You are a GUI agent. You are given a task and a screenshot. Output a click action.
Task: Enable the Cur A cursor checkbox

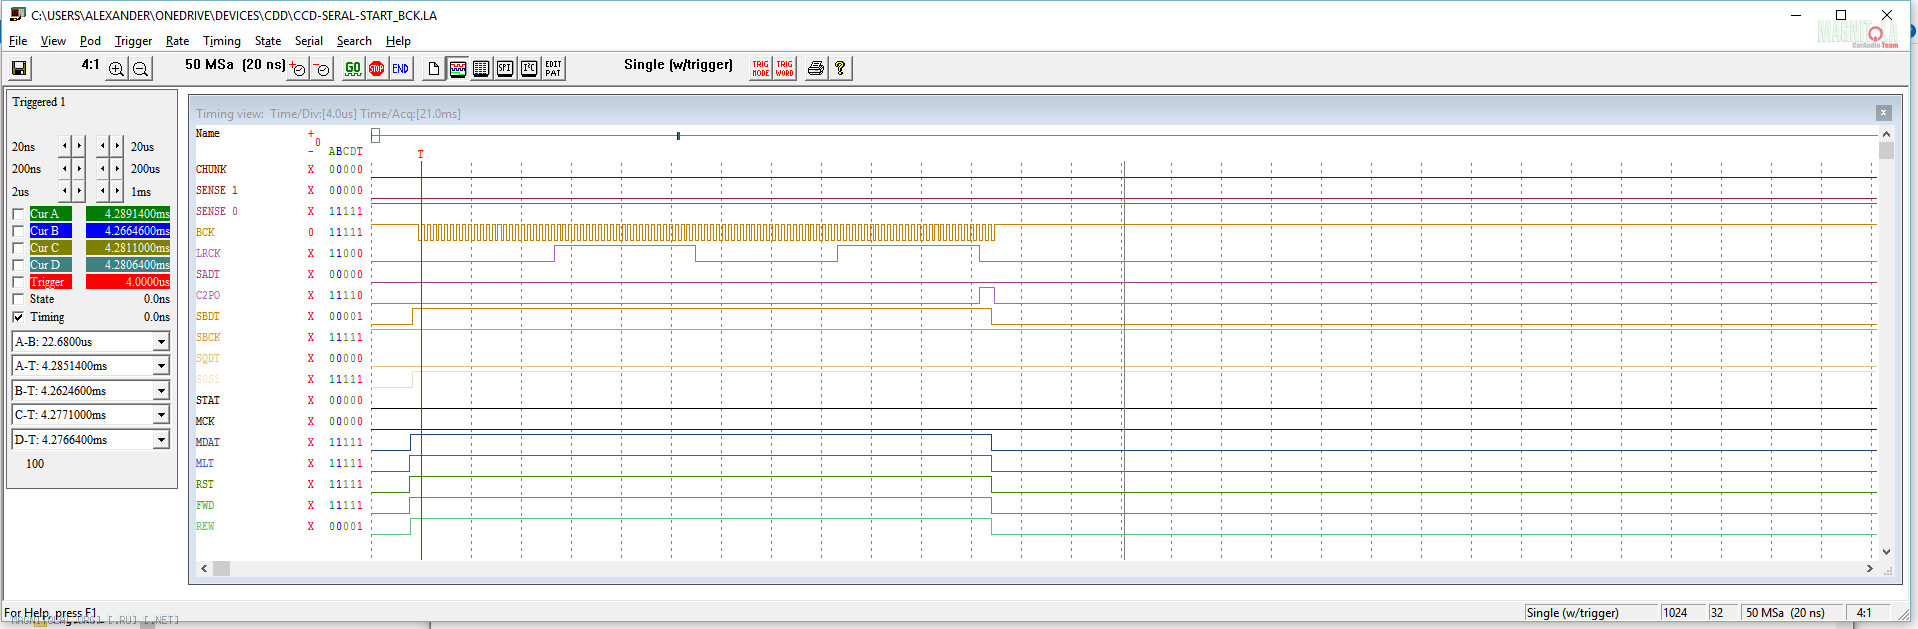(x=18, y=214)
